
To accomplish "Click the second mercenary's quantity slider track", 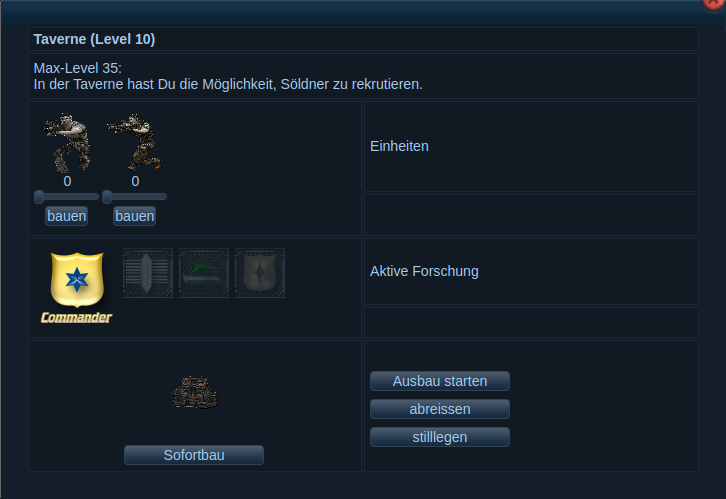I will coord(135,197).
